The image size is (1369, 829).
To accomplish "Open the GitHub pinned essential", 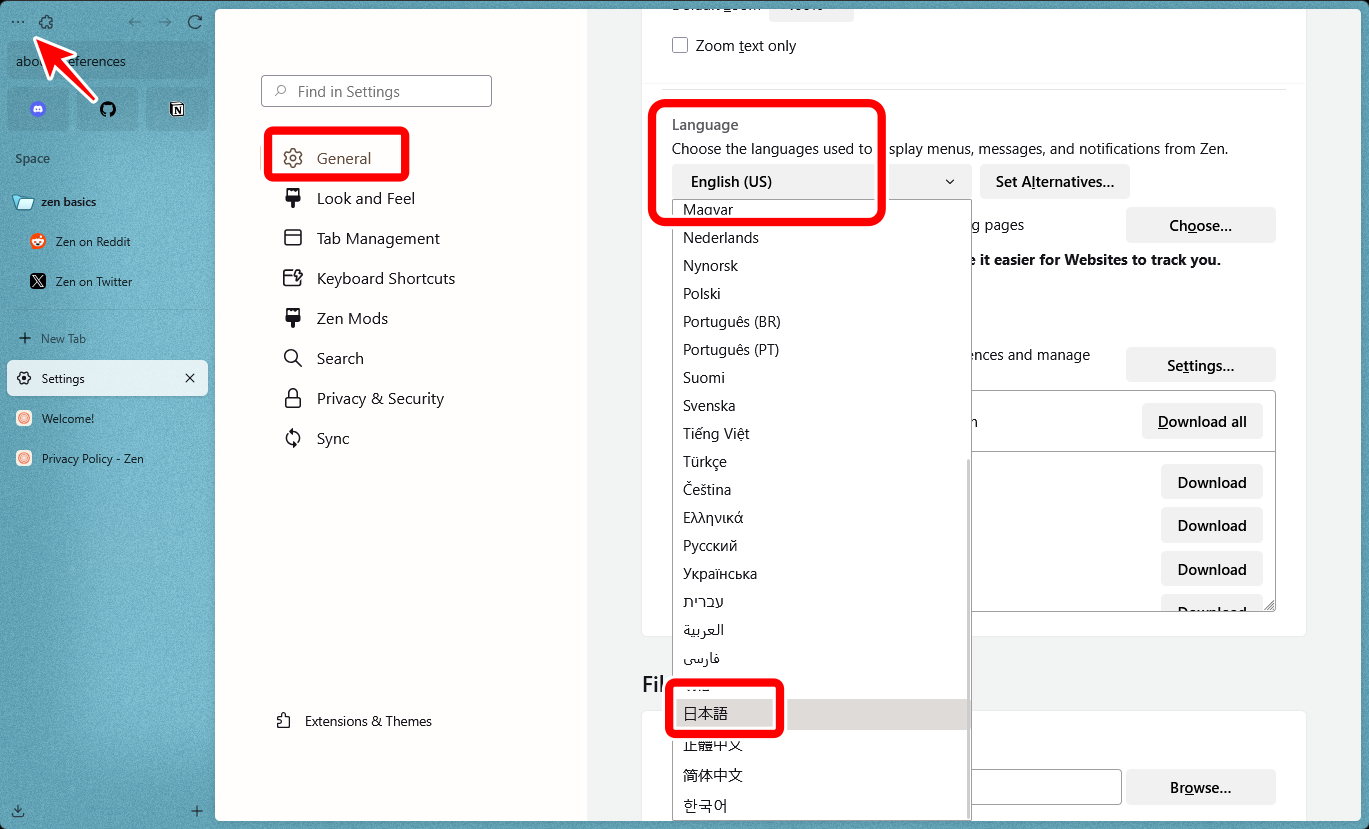I will click(x=108, y=109).
